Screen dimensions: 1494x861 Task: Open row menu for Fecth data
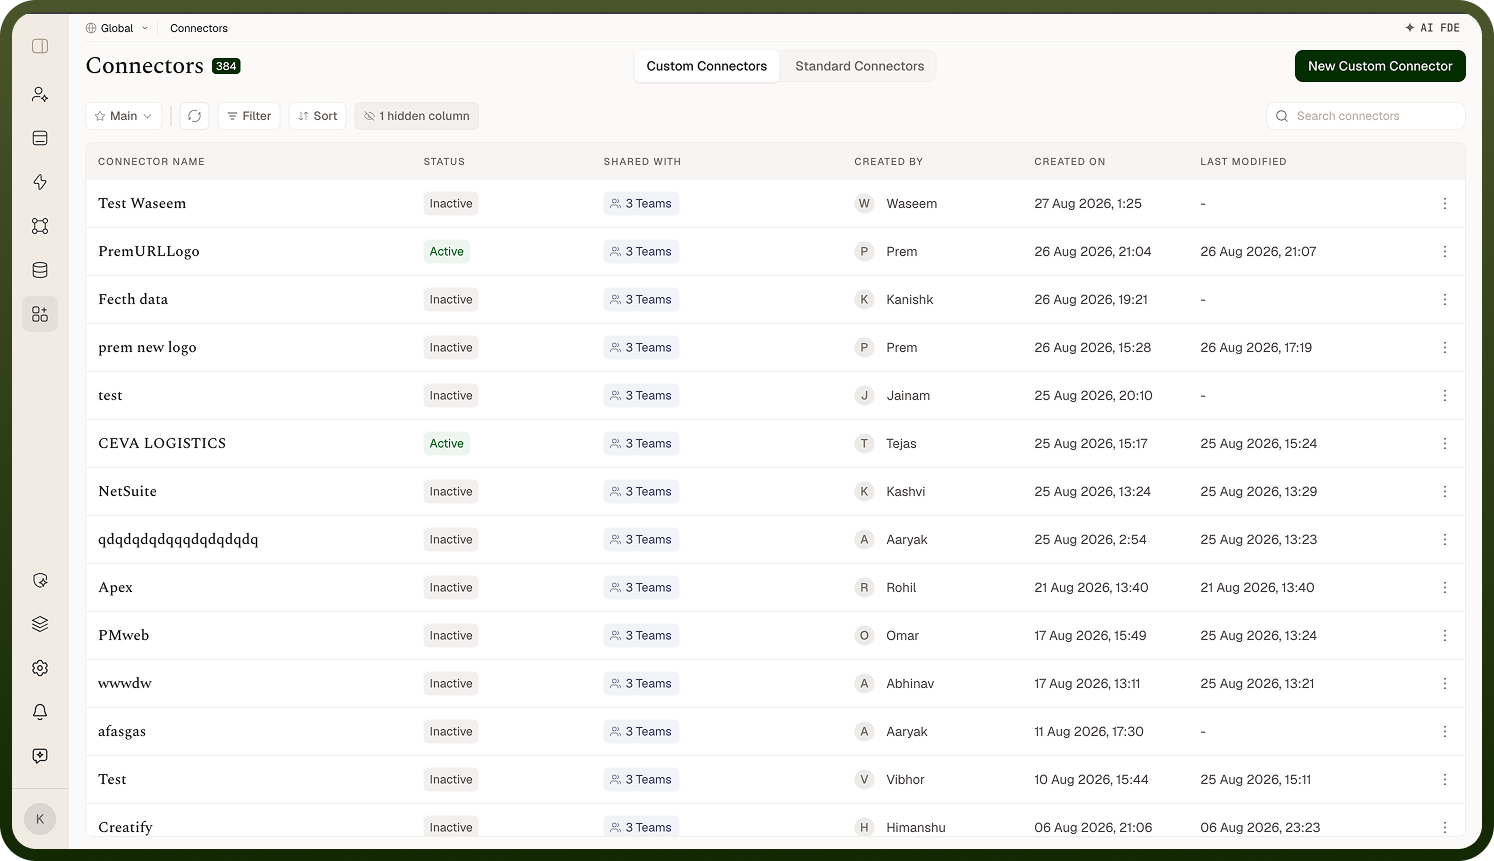(1445, 300)
